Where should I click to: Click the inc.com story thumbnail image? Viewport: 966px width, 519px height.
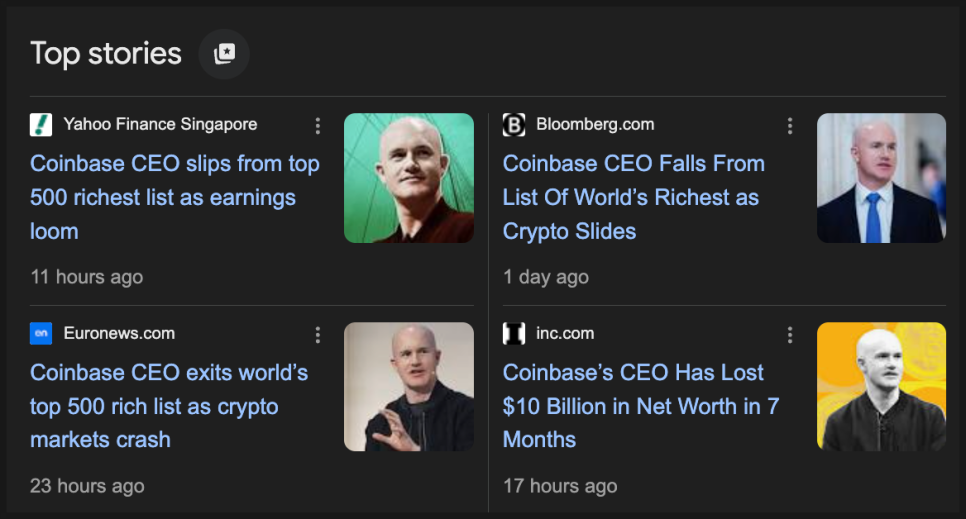(881, 386)
